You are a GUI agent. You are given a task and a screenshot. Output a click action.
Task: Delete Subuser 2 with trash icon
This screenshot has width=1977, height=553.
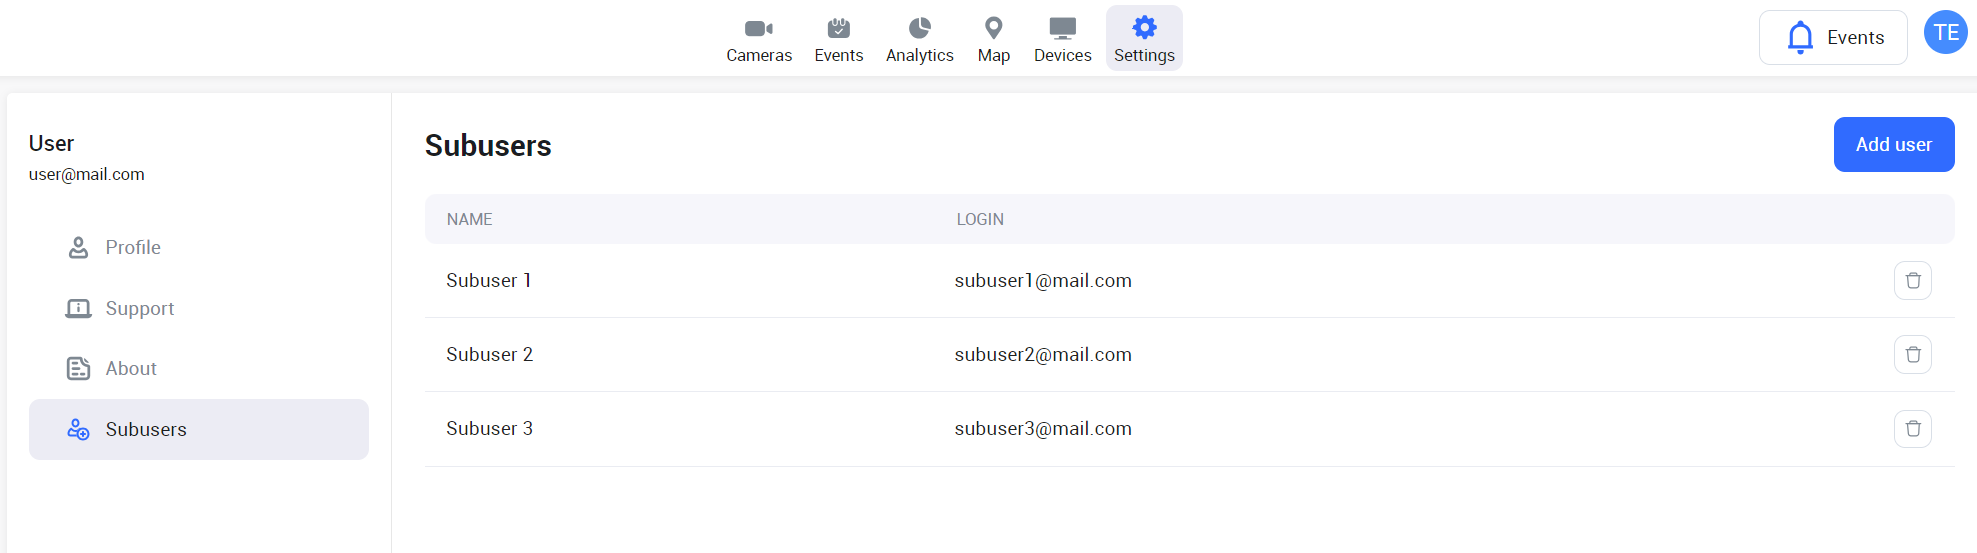click(x=1912, y=355)
